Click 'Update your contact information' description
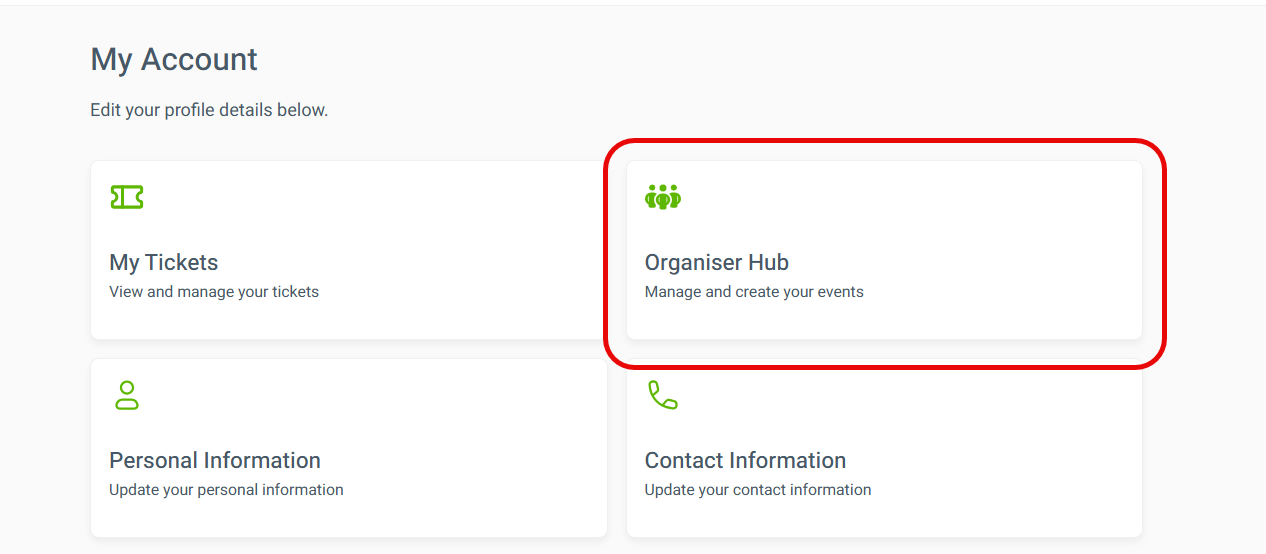Screen dimensions: 1266x554 click(x=758, y=490)
